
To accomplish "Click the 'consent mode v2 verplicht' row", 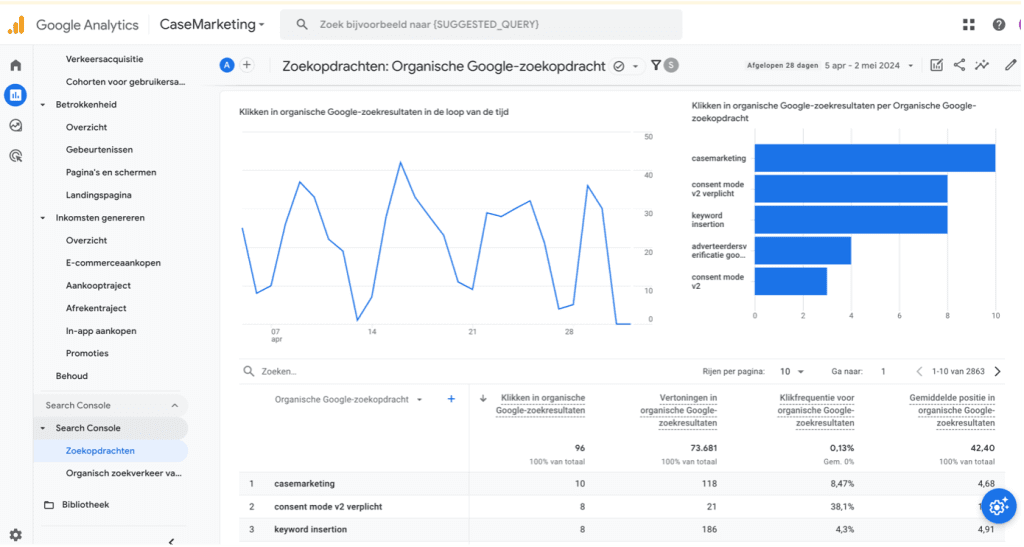I will (x=620, y=507).
